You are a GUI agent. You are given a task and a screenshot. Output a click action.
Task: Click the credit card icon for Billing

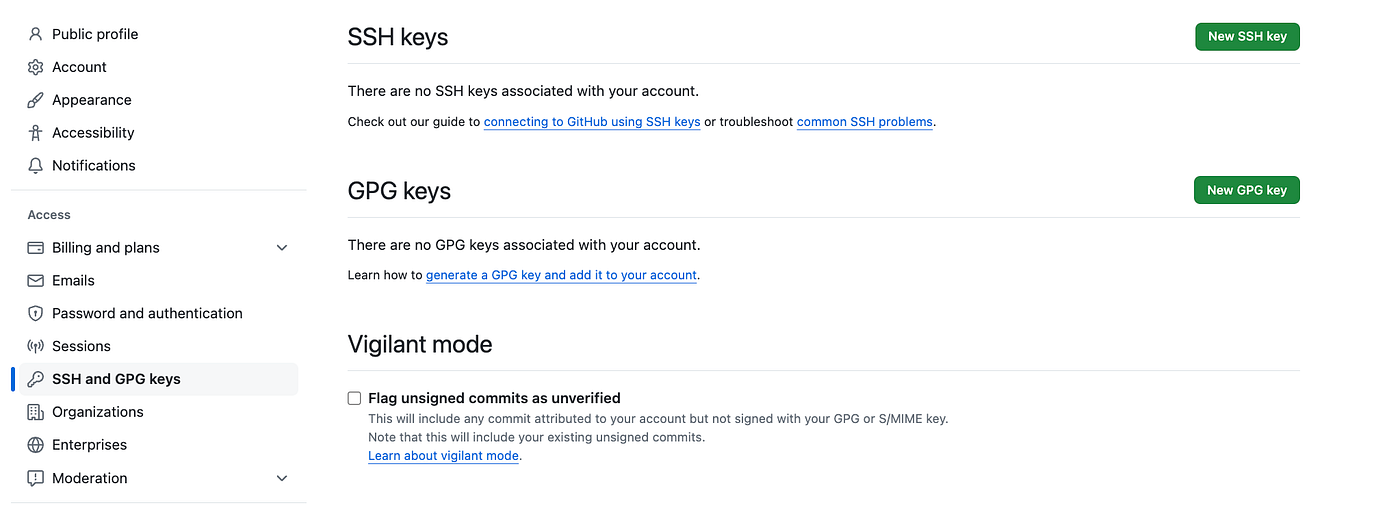tap(36, 248)
